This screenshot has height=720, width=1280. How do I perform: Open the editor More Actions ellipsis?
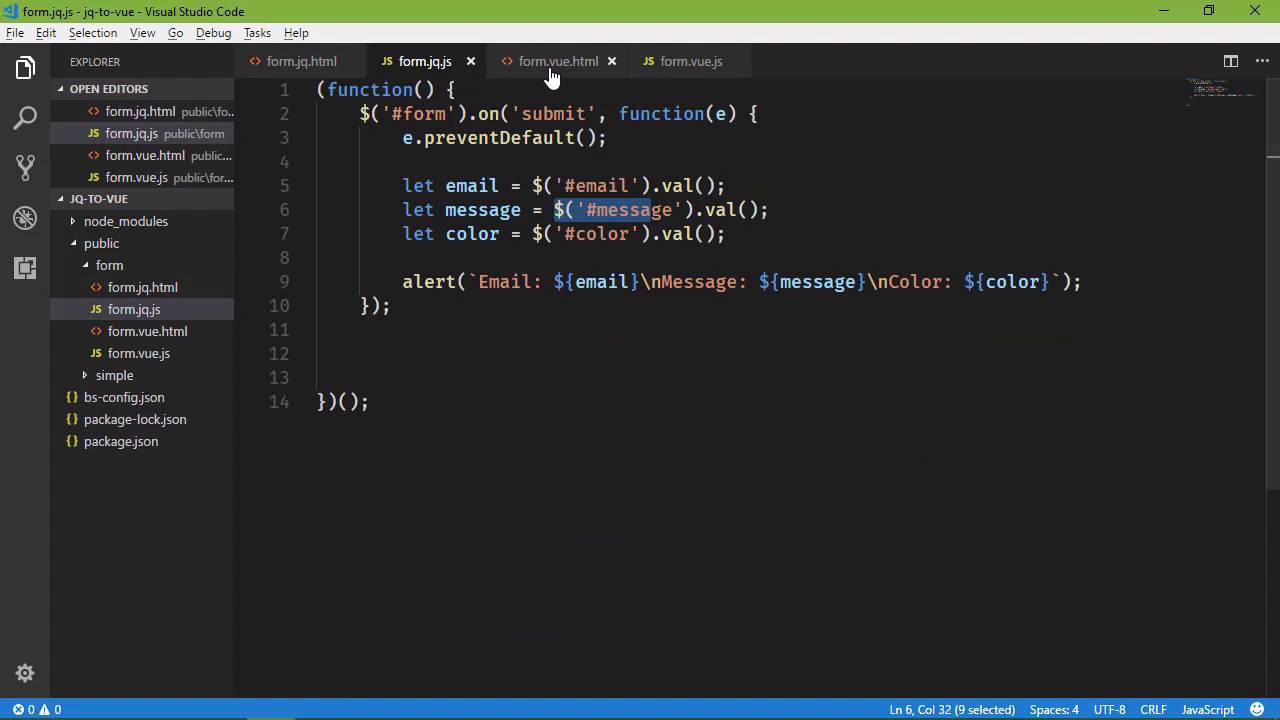click(1262, 61)
